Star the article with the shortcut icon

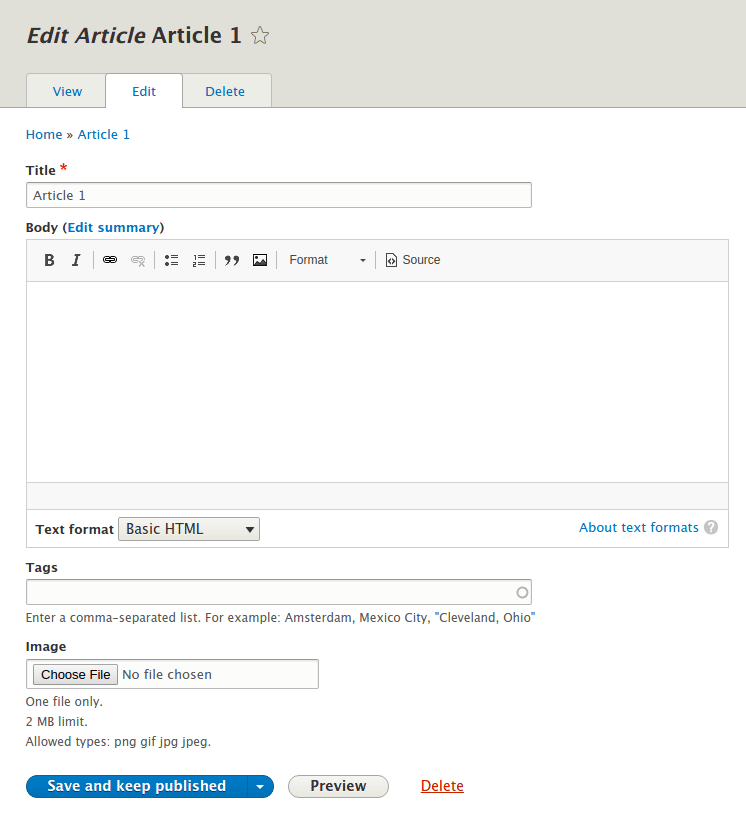click(x=260, y=36)
